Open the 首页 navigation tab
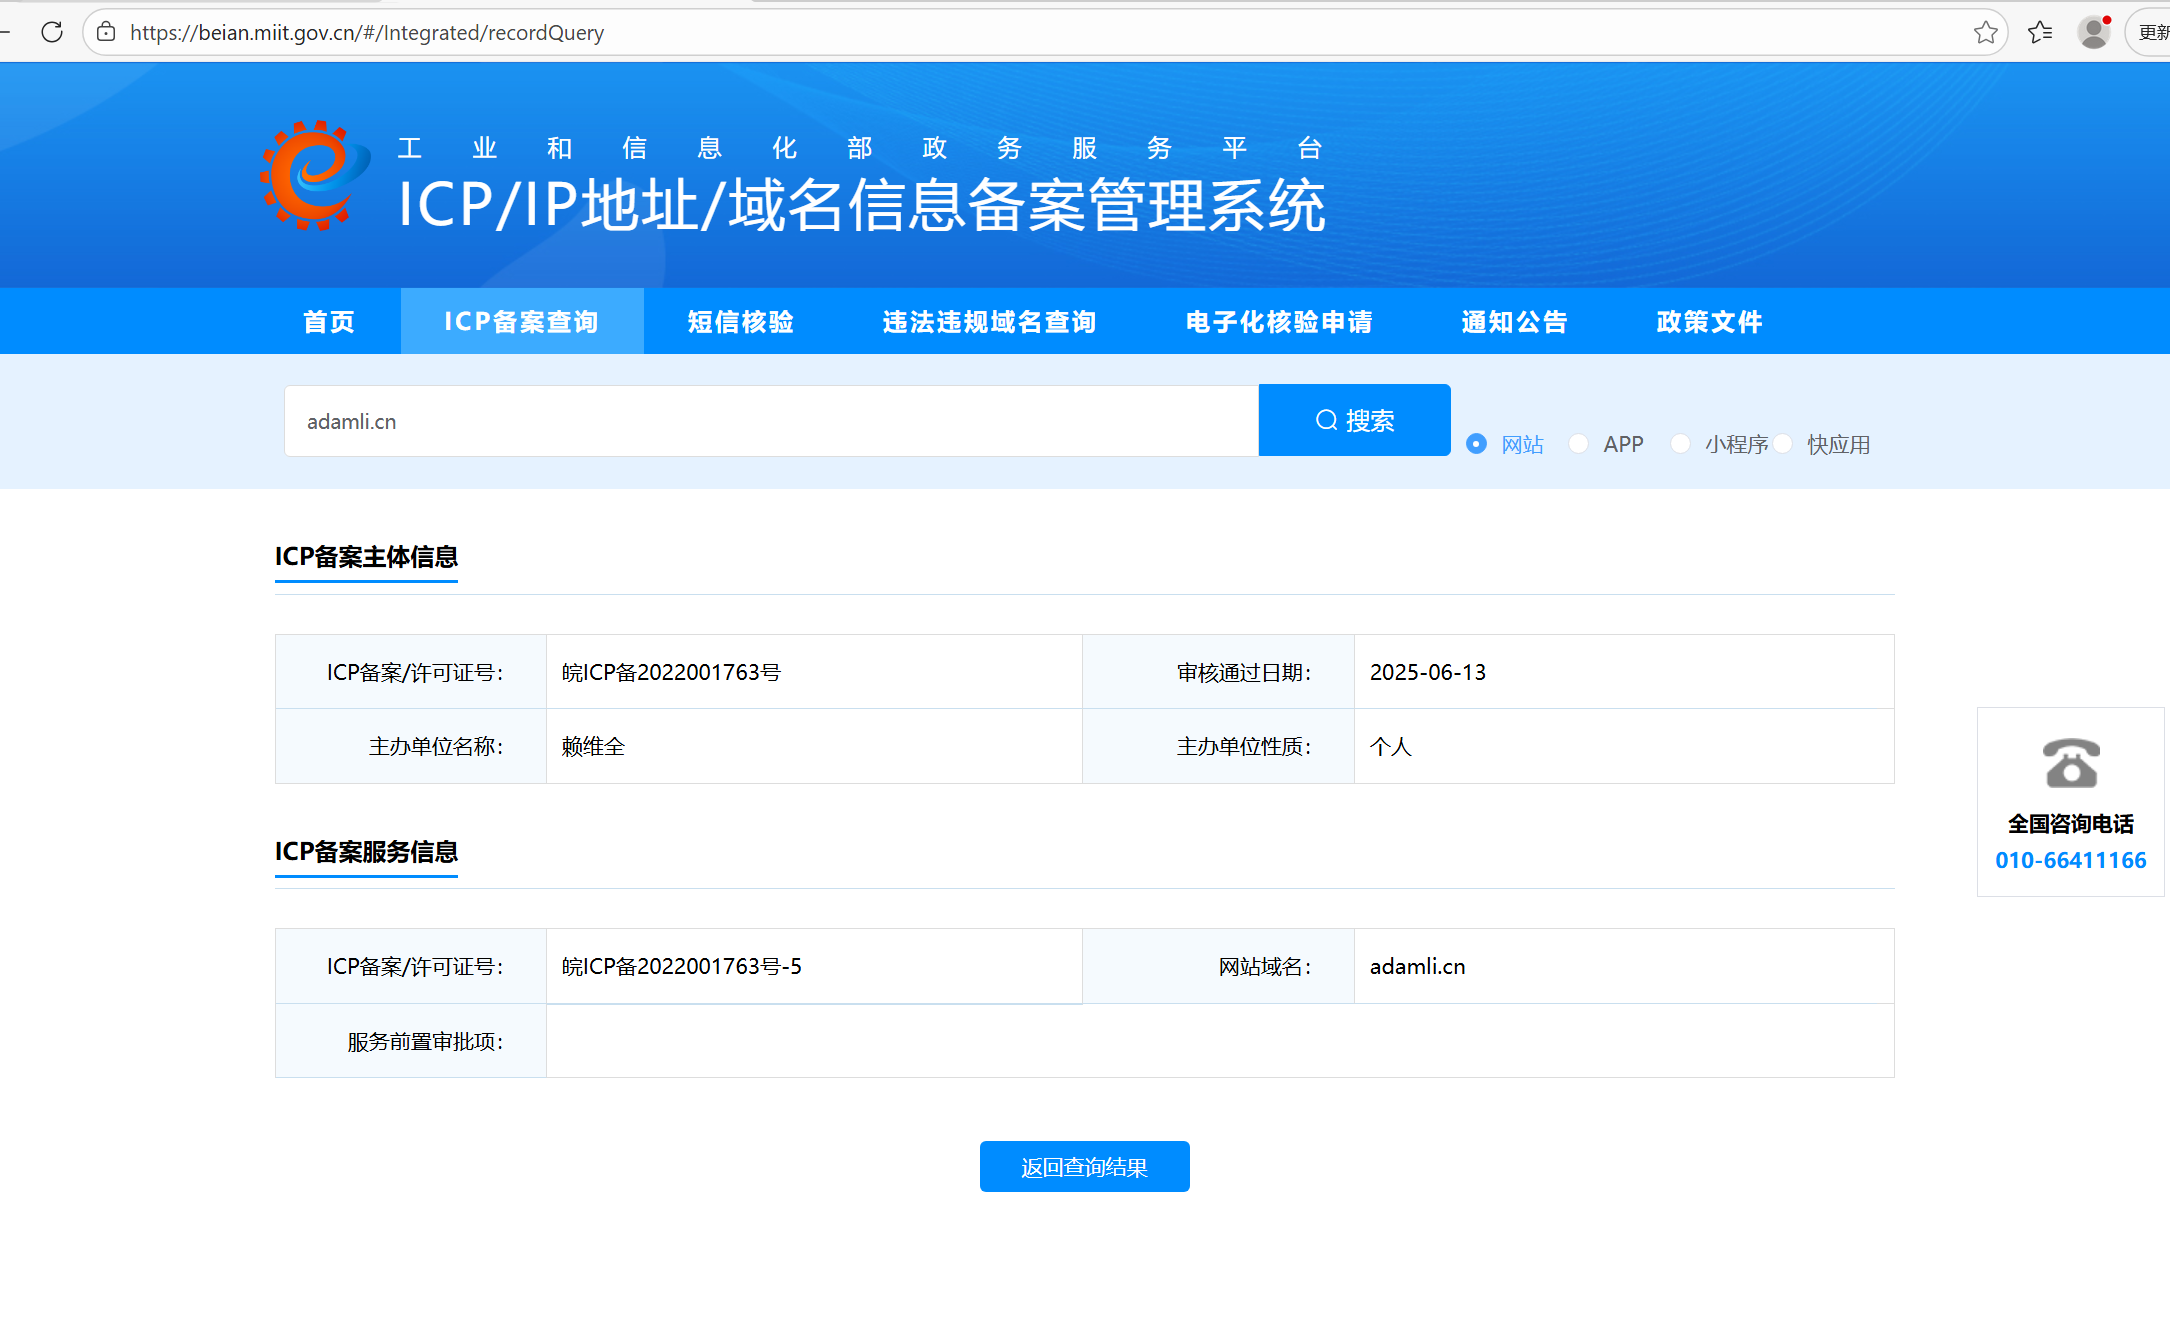This screenshot has height=1327, width=2170. (329, 322)
